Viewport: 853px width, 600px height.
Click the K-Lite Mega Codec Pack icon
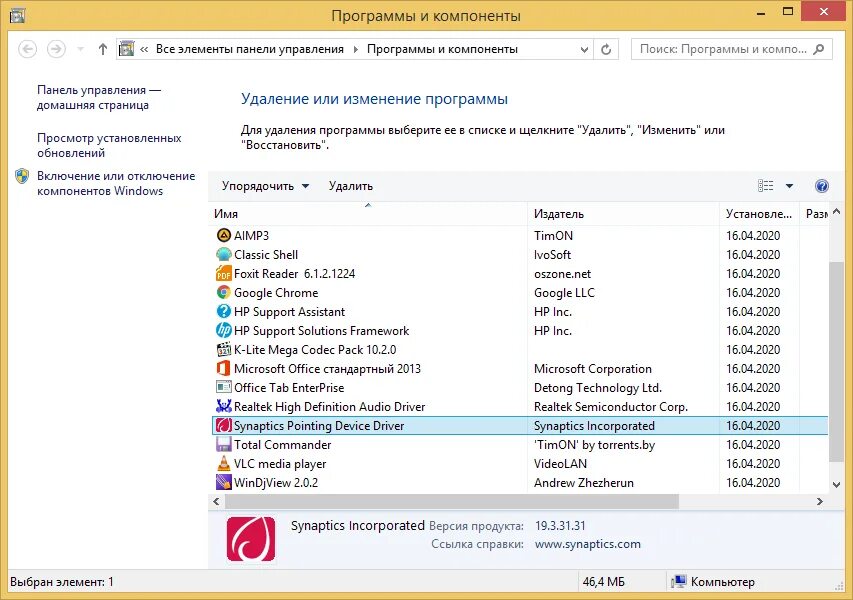pos(224,350)
